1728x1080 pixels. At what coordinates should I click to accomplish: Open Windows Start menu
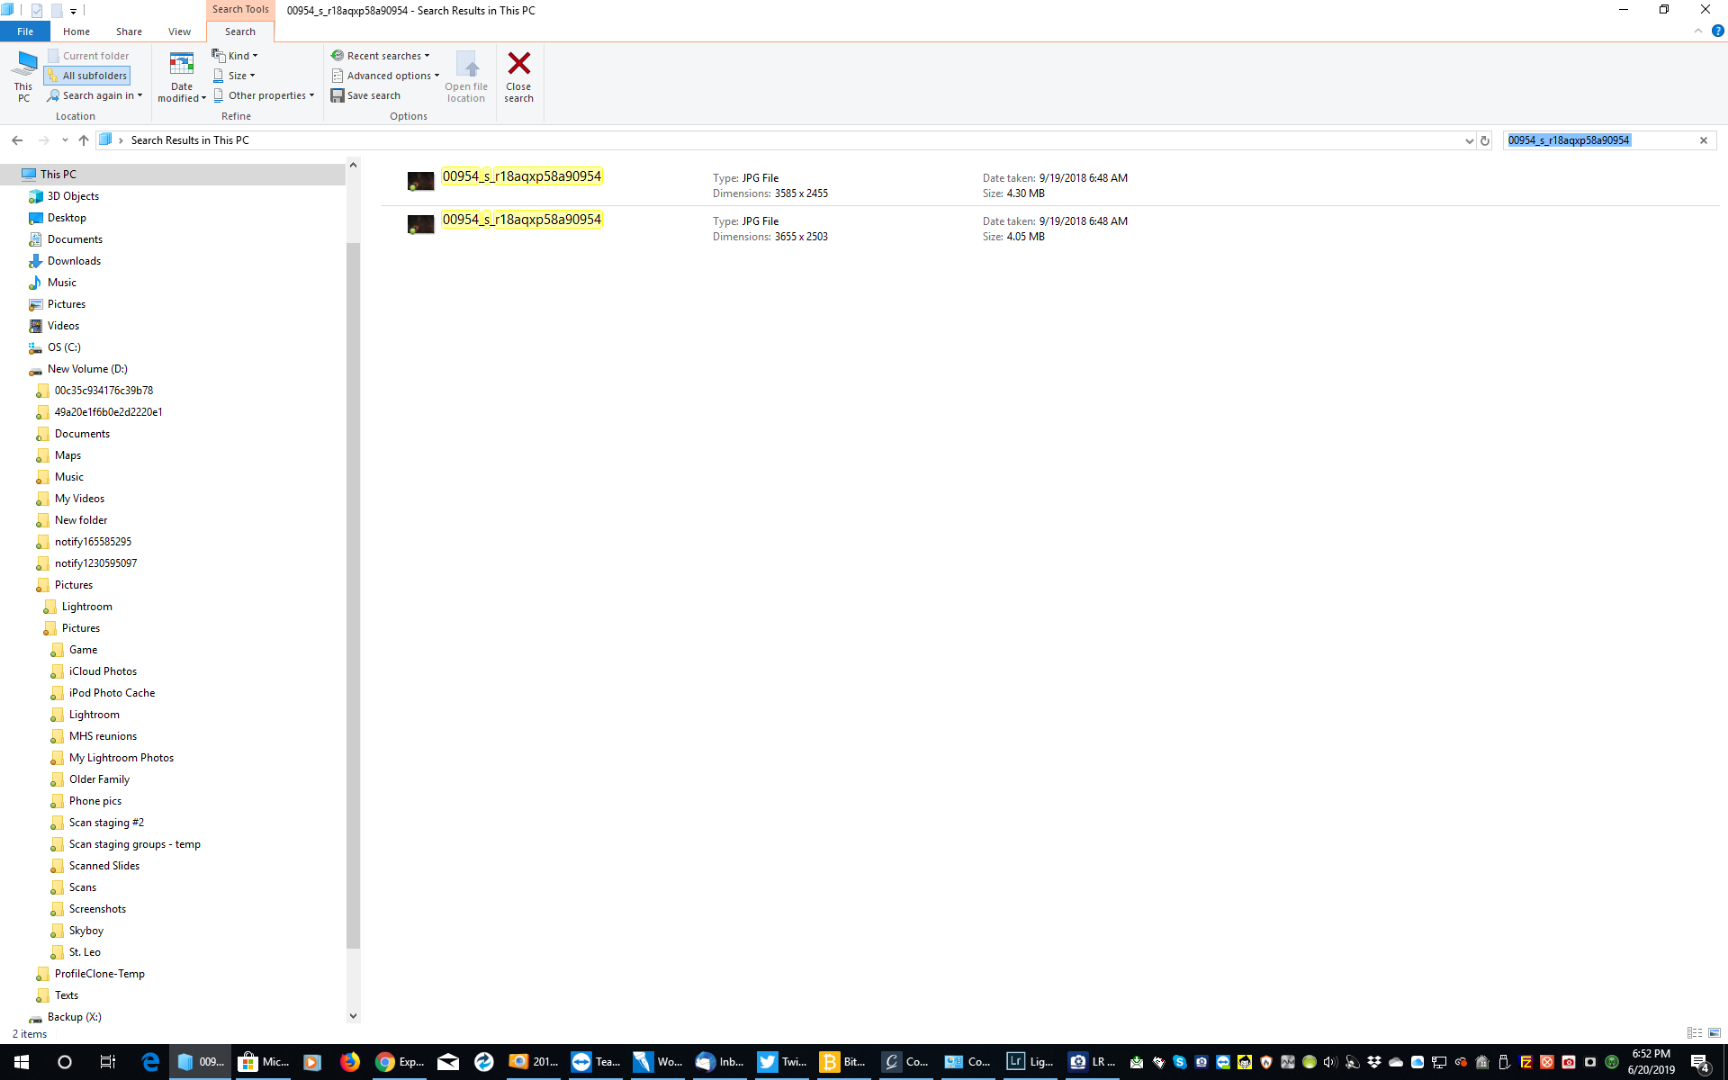pyautogui.click(x=21, y=1062)
